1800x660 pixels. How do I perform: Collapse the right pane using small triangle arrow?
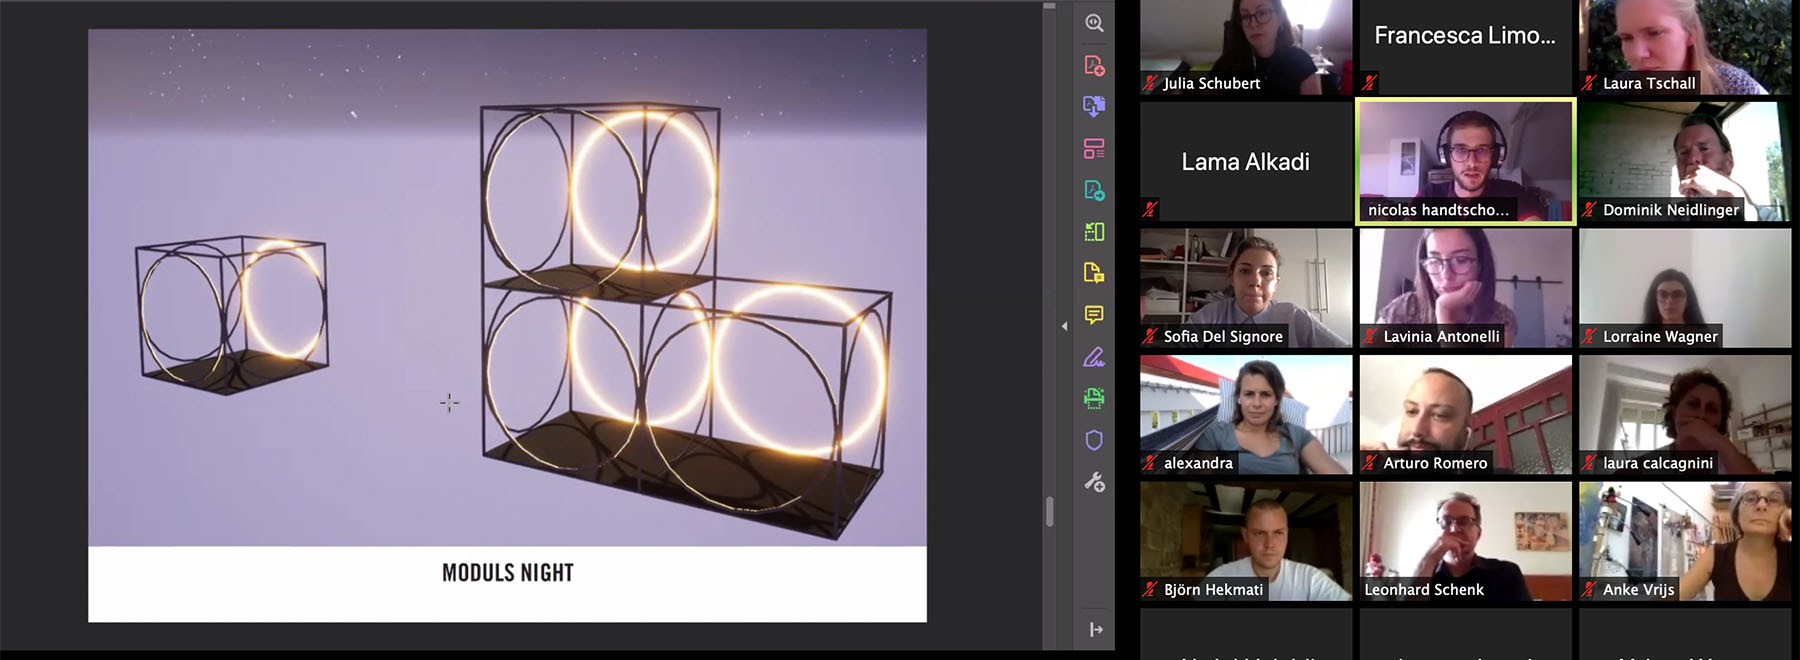click(1064, 326)
